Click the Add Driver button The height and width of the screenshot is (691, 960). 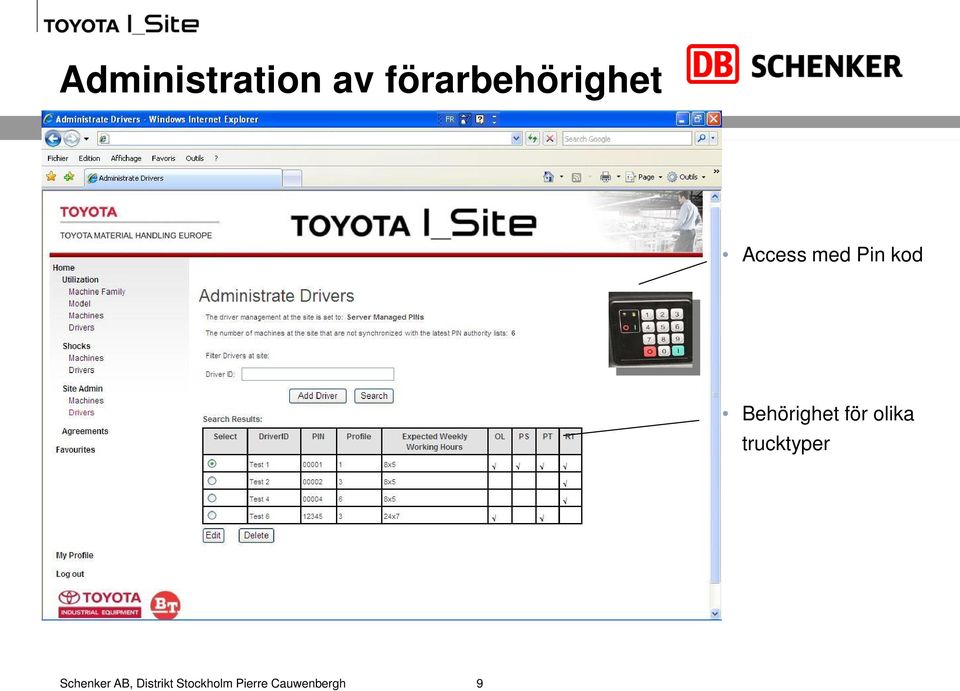[318, 396]
